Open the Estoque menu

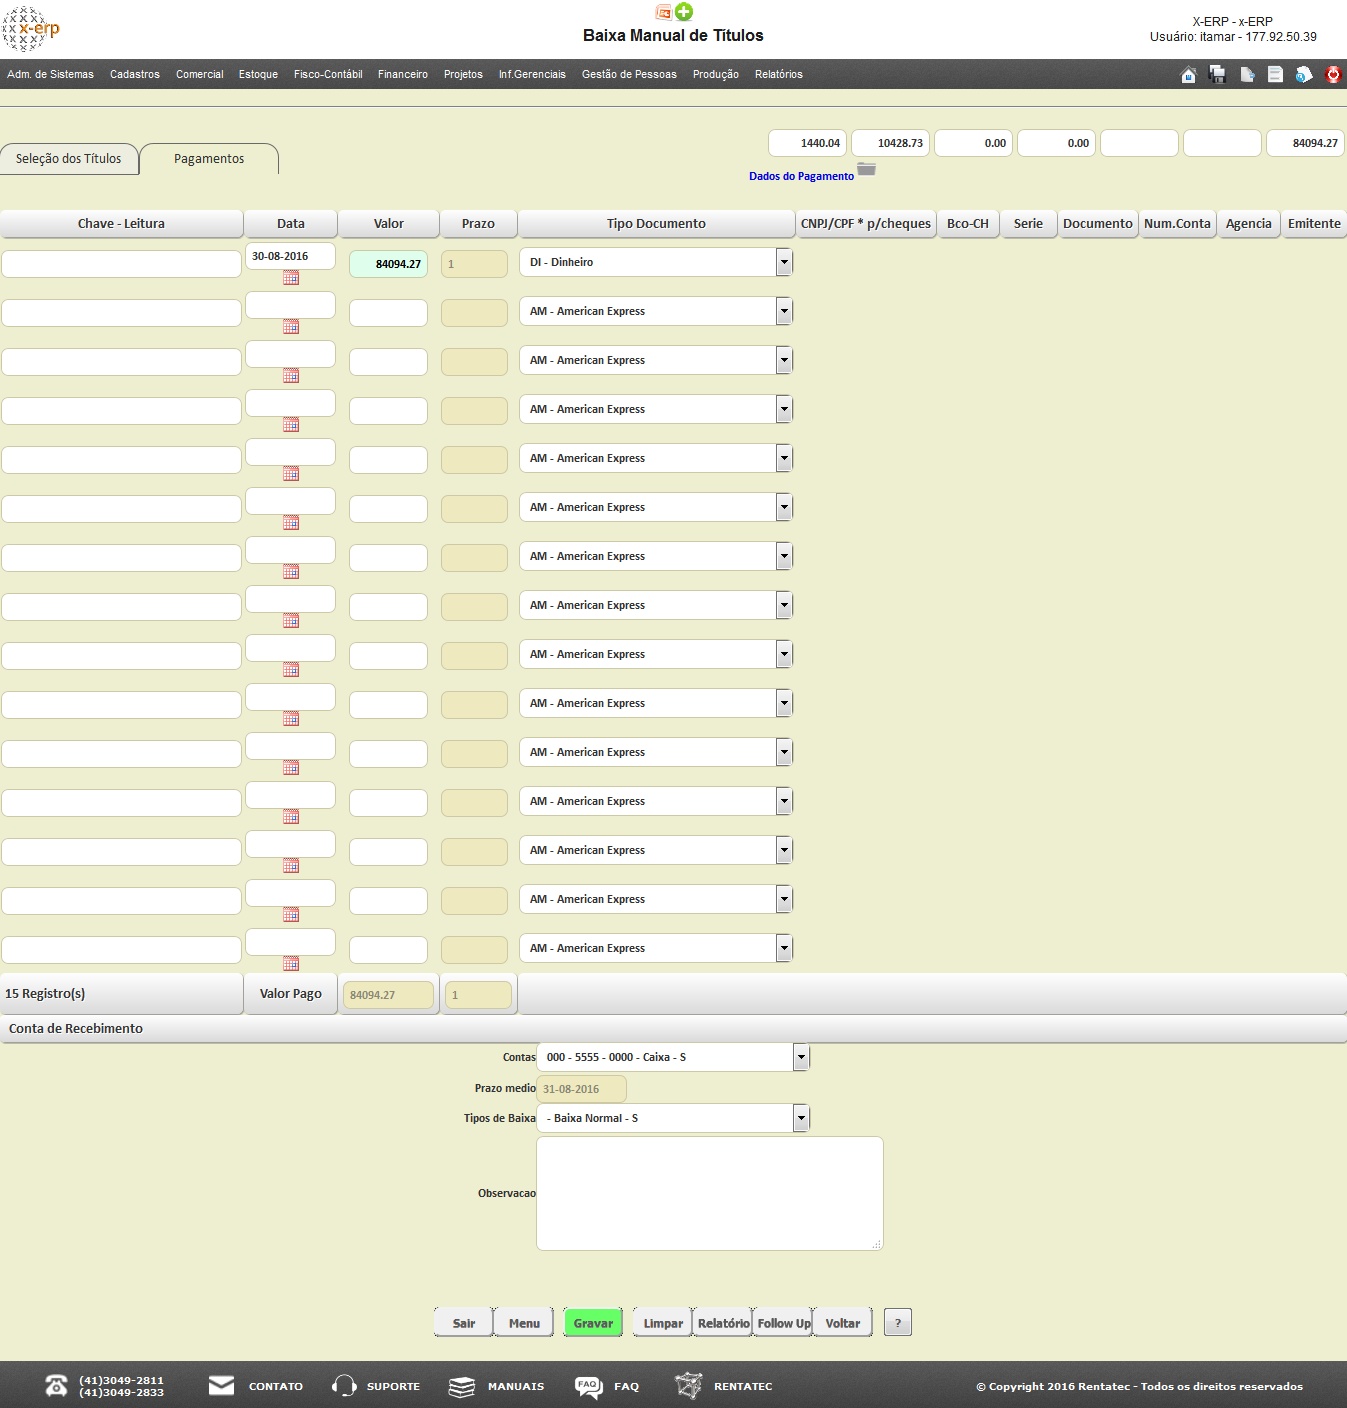[258, 74]
